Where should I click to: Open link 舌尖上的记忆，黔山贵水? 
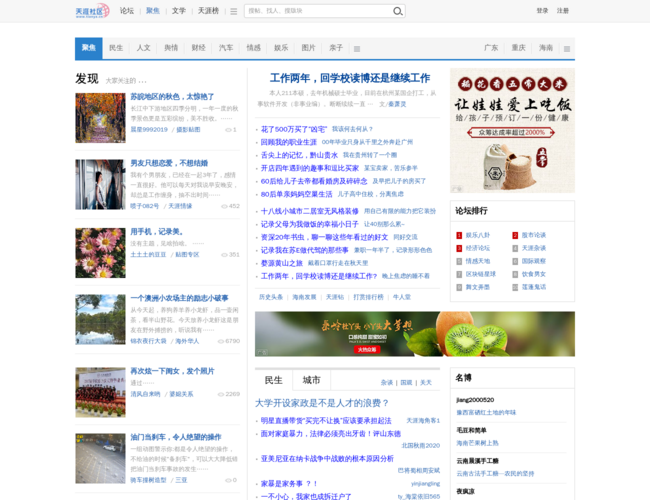(x=299, y=155)
